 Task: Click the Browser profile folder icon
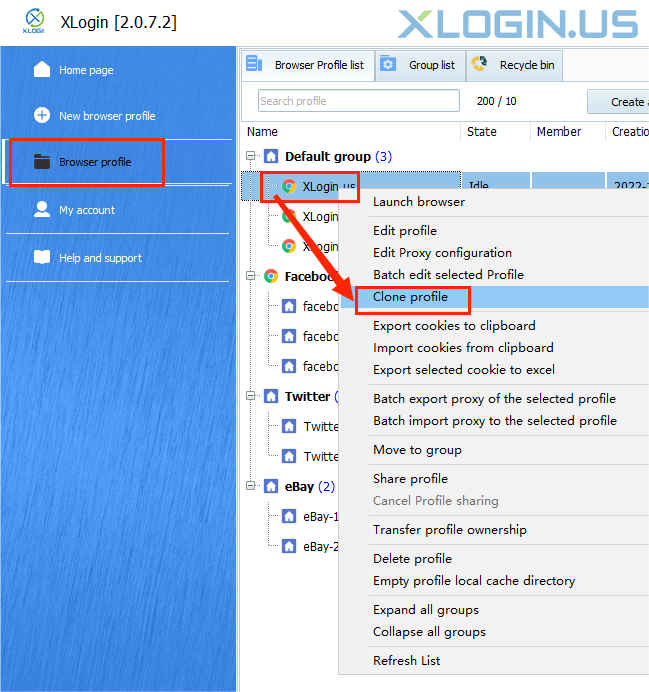click(x=42, y=162)
